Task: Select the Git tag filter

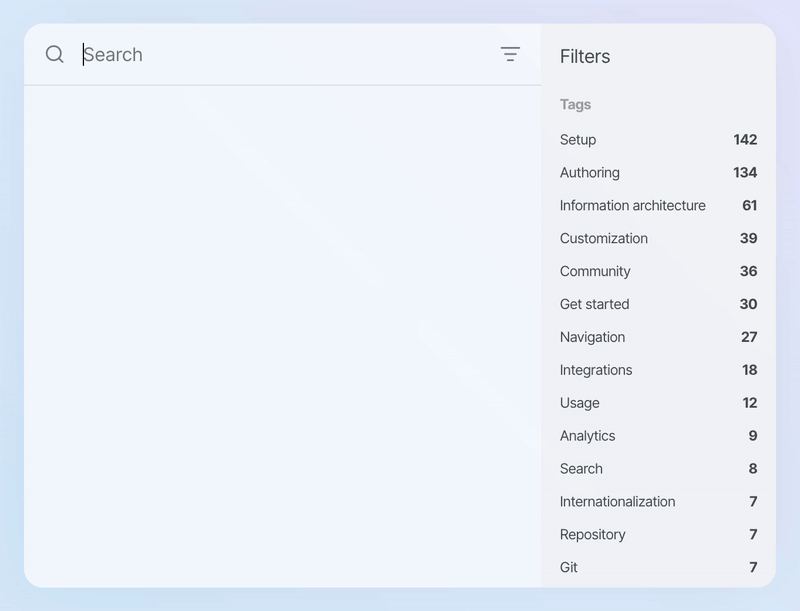Action: [x=569, y=568]
